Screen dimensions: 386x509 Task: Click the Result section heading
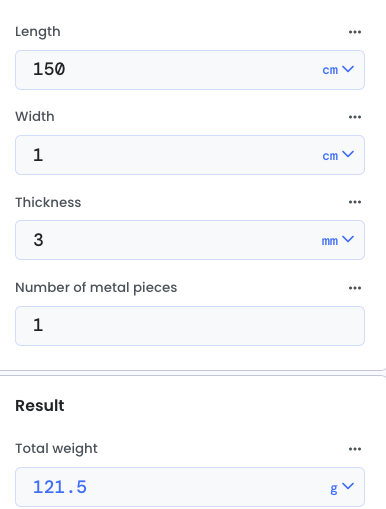[x=40, y=406]
